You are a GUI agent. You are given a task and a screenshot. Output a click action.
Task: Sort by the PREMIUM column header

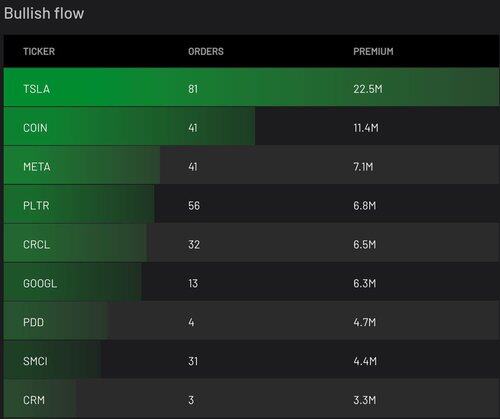coord(373,51)
